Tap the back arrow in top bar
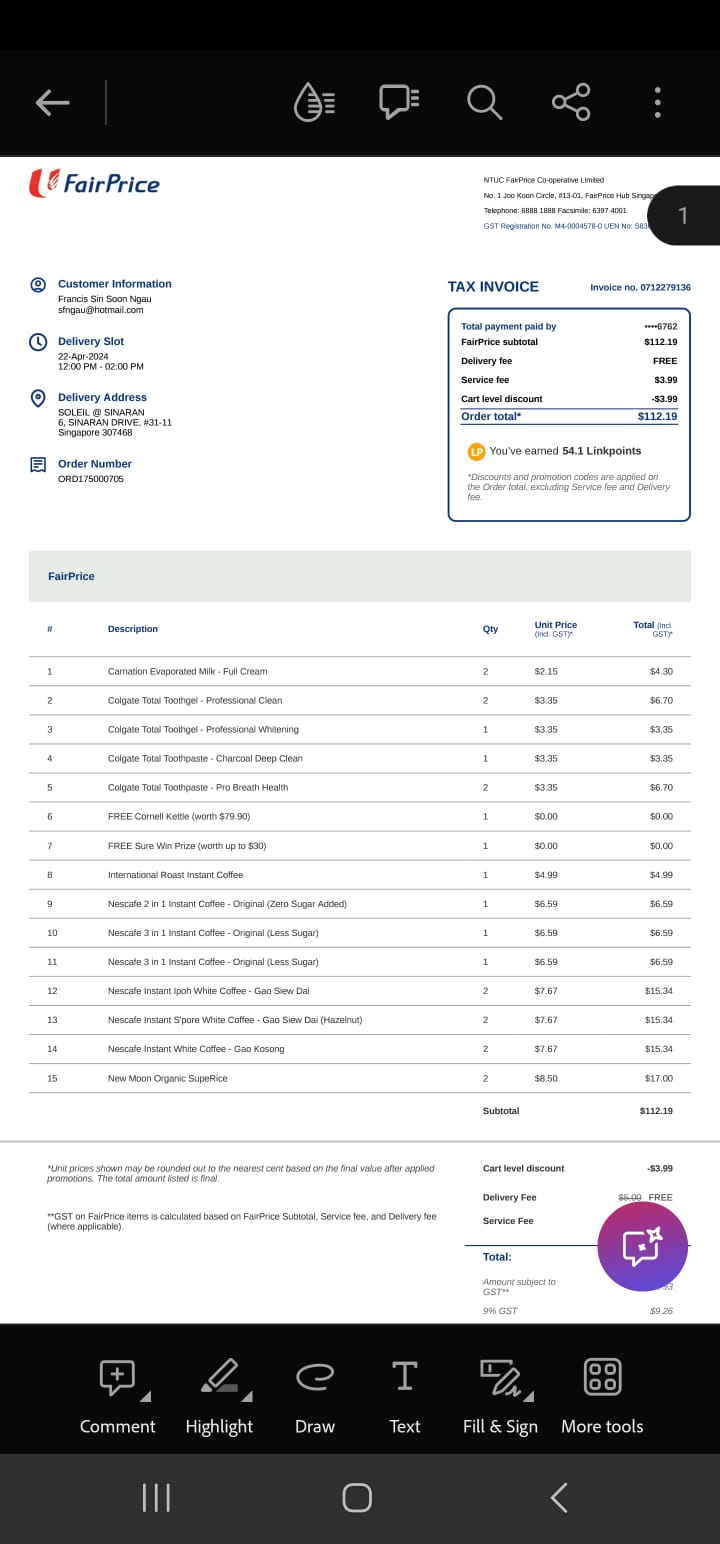The height and width of the screenshot is (1544, 720). [52, 102]
